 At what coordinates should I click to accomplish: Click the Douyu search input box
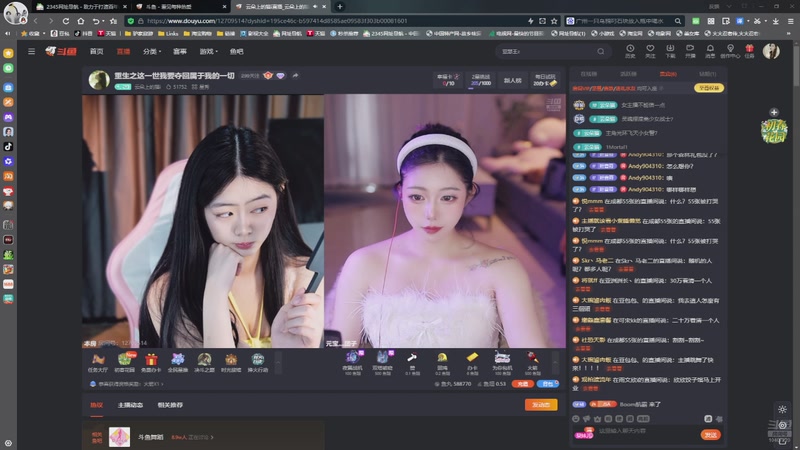[x=546, y=51]
